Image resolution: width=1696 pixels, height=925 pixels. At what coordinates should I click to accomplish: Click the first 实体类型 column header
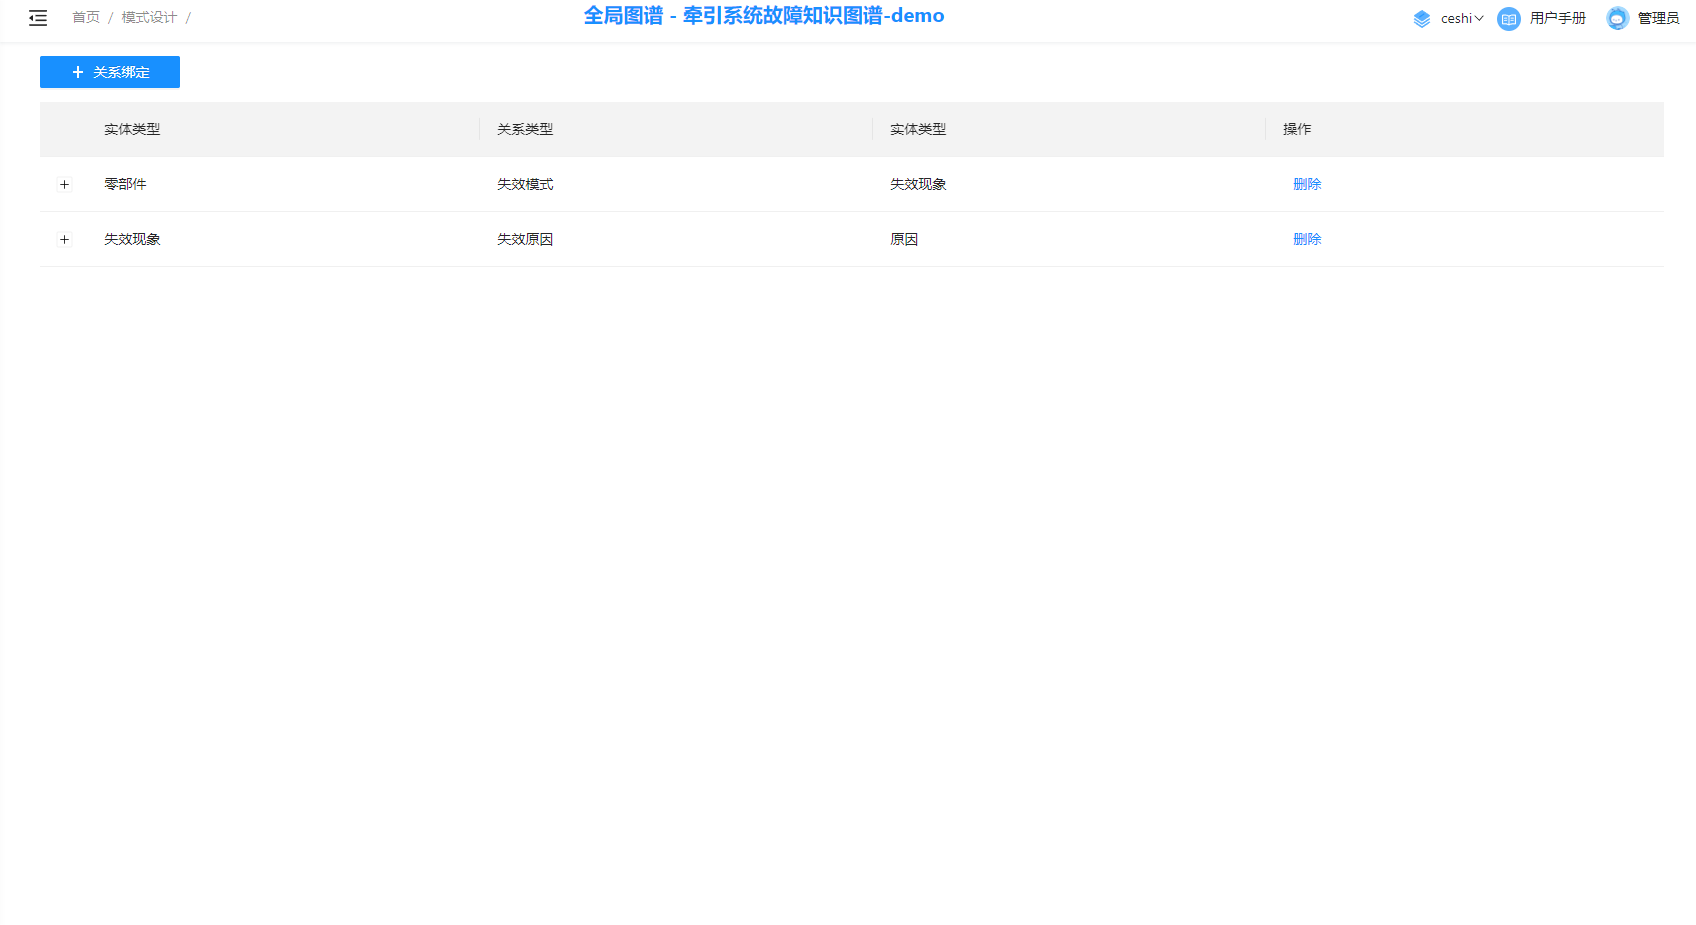(132, 129)
